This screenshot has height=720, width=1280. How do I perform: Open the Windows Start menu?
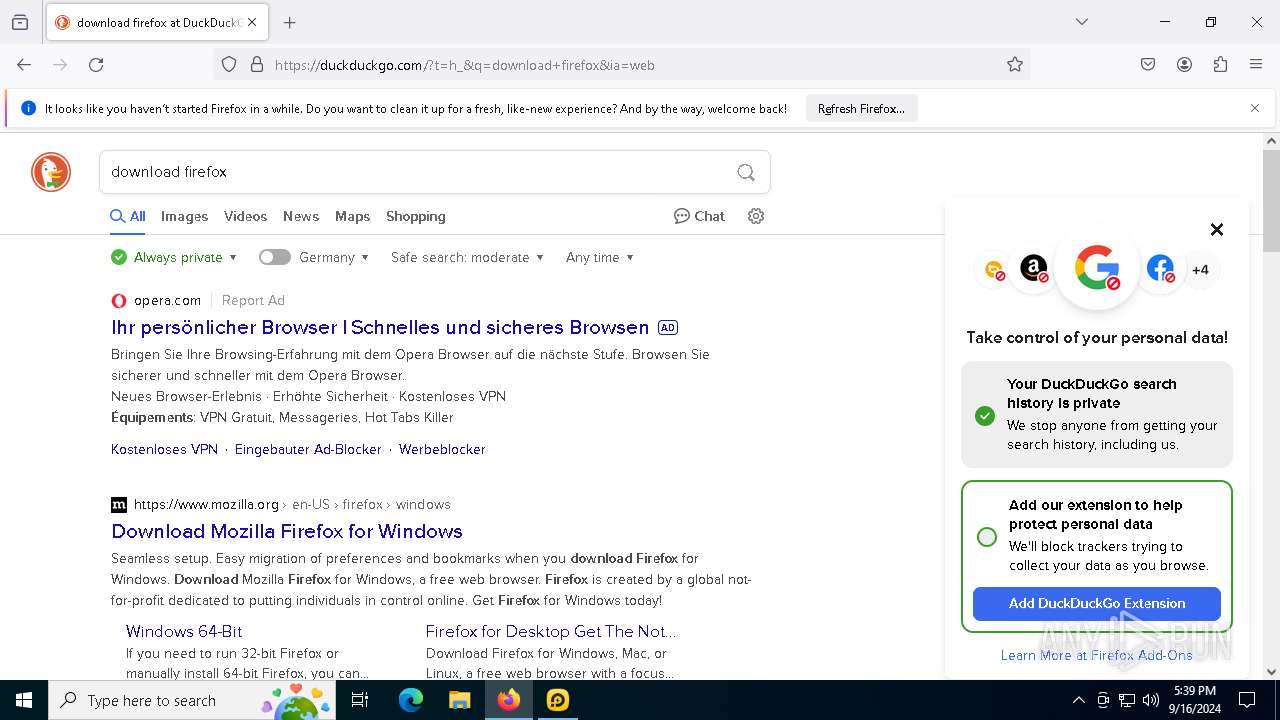(x=24, y=700)
